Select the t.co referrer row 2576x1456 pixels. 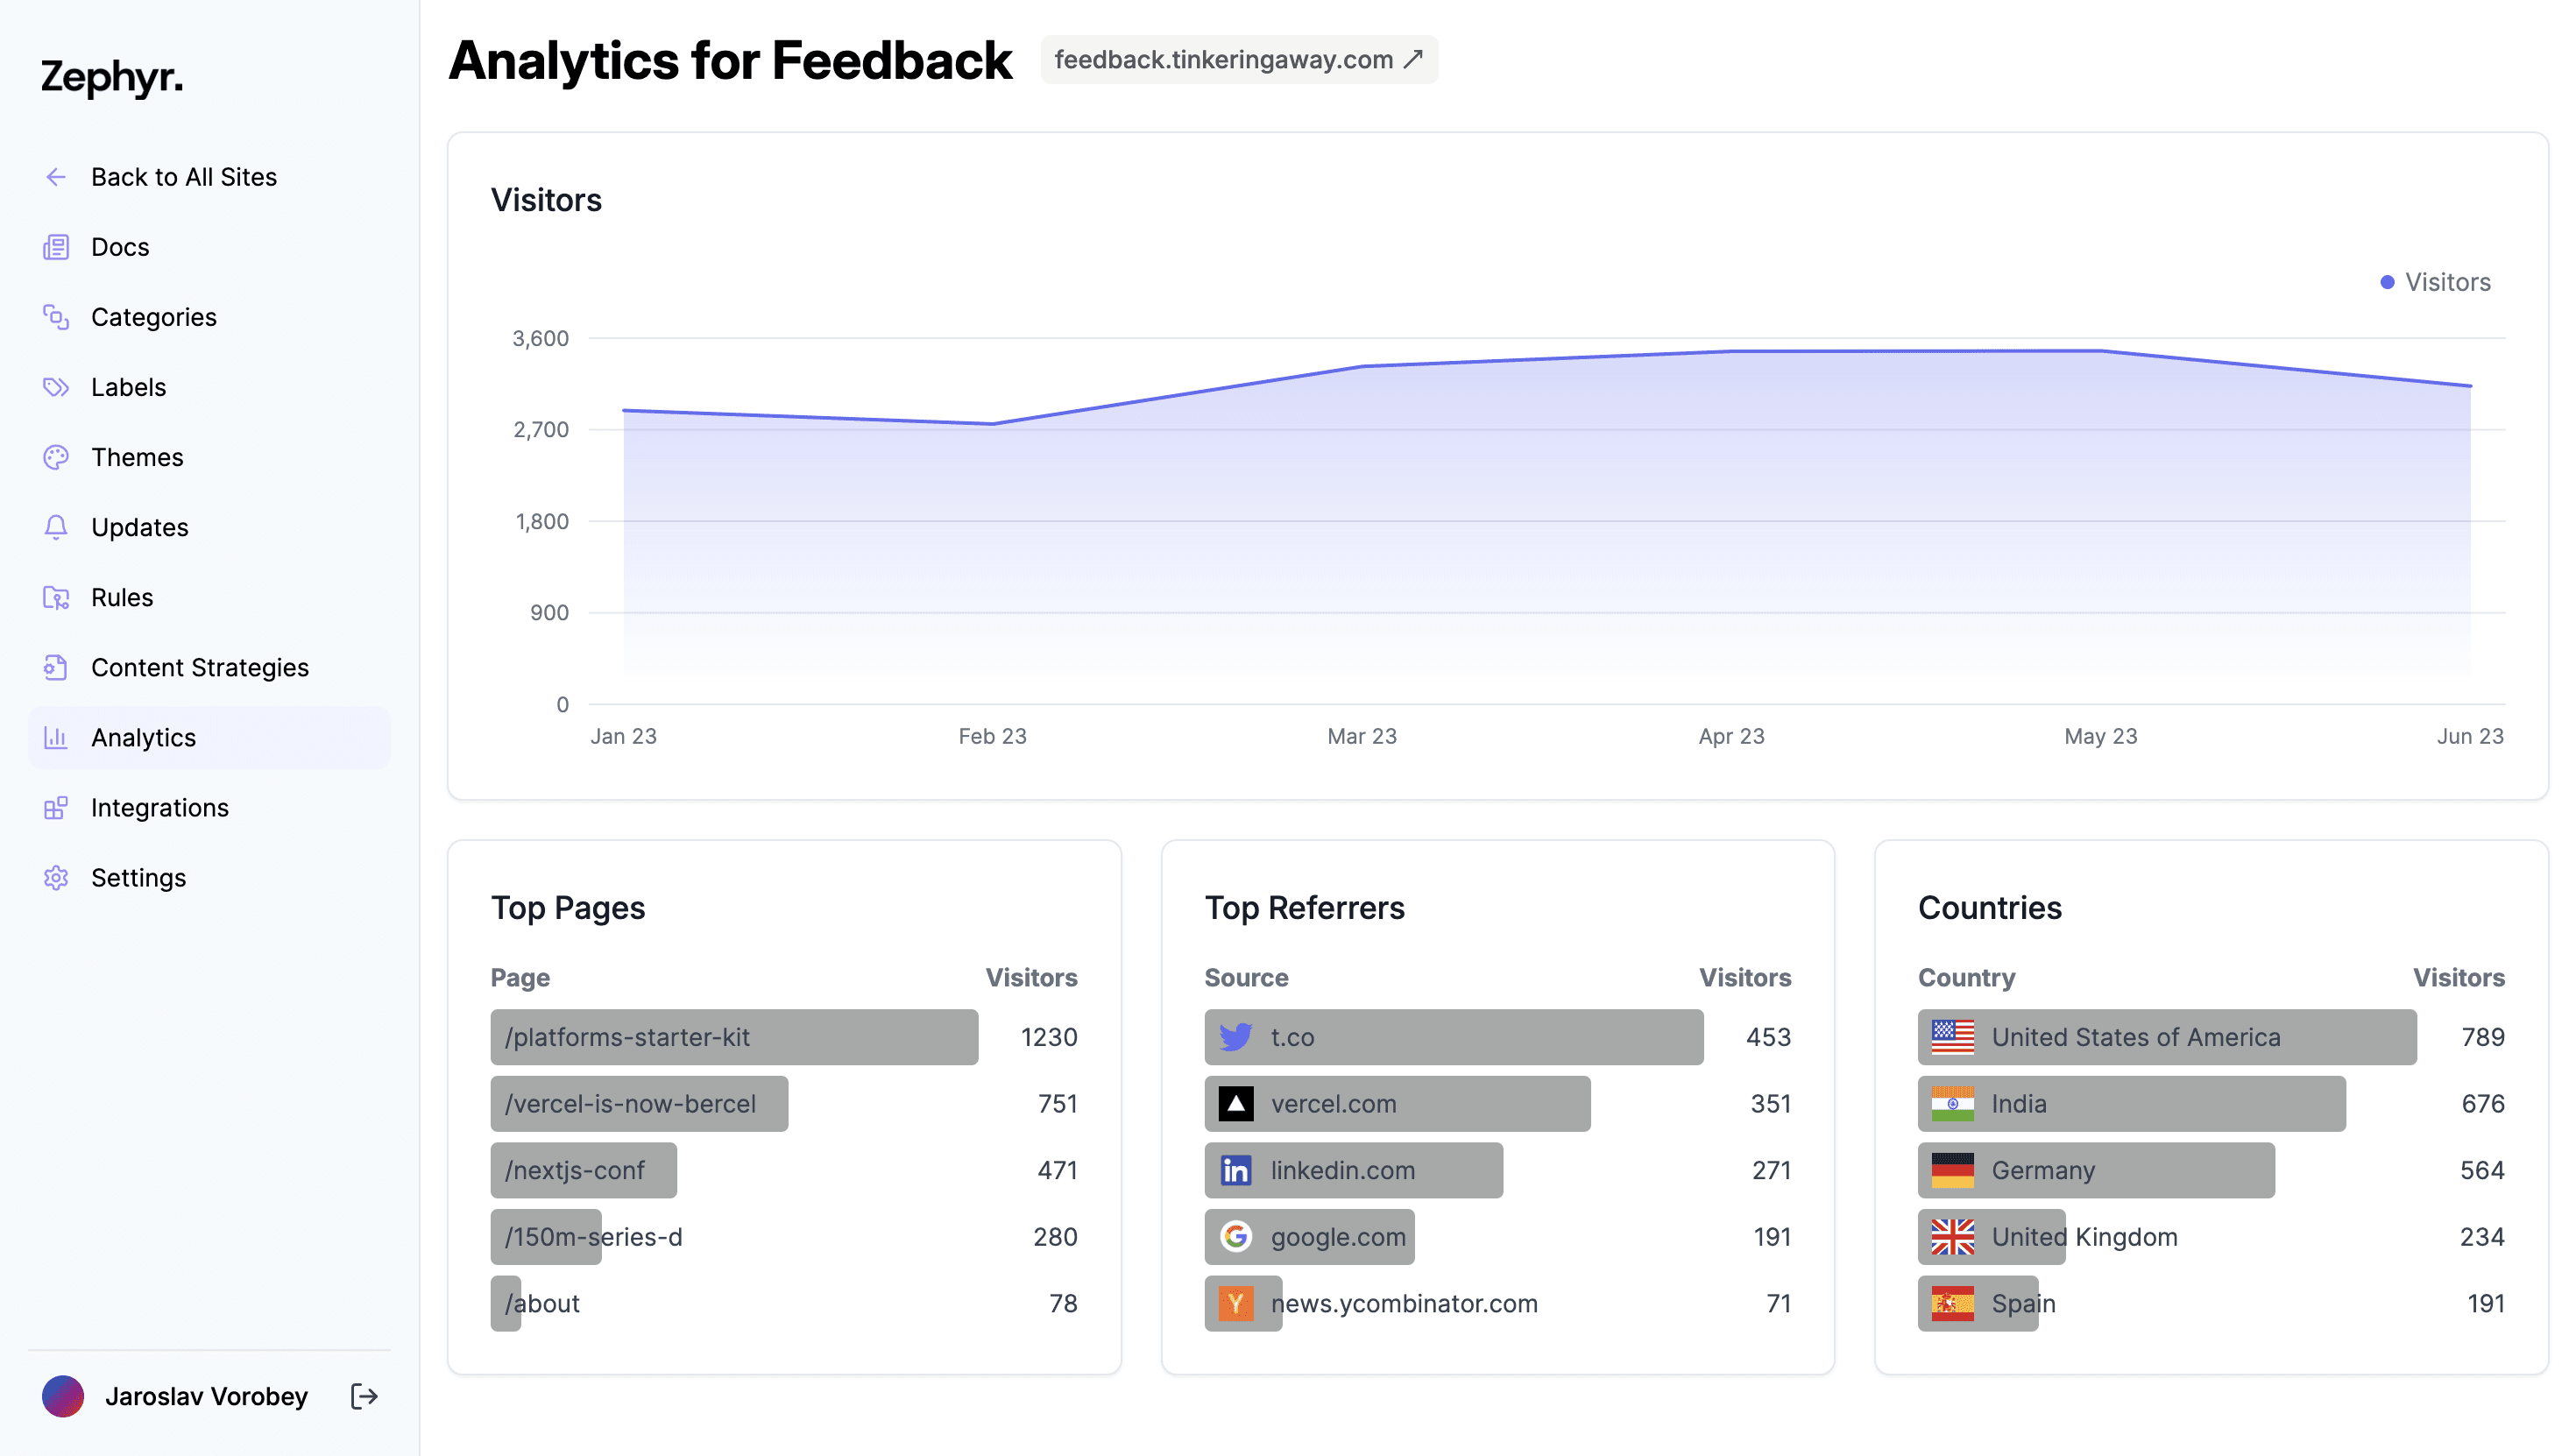coord(1452,1037)
